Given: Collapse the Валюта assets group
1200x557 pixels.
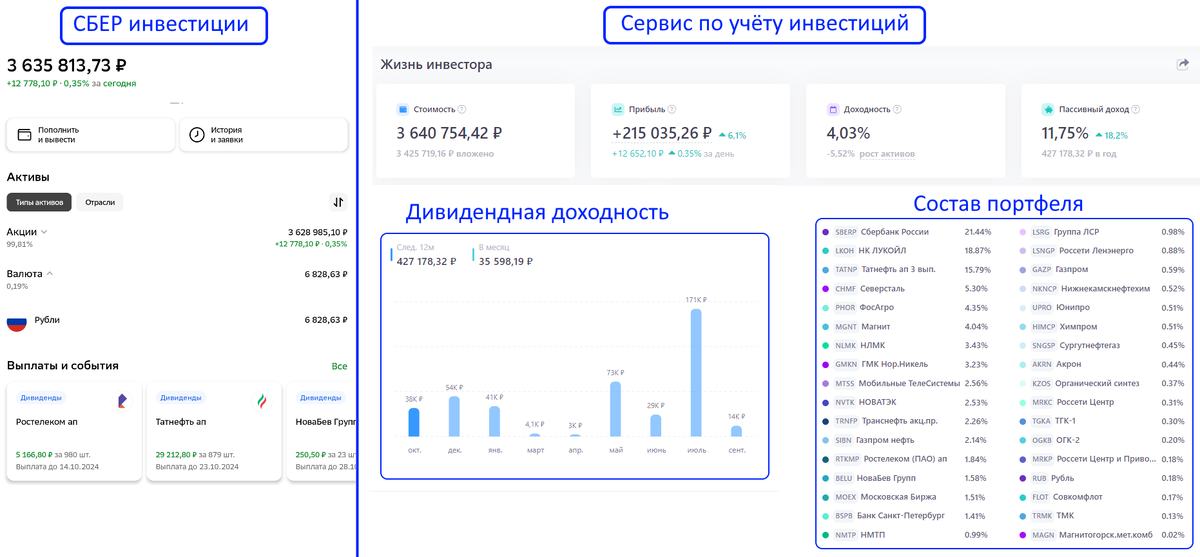Looking at the screenshot, I should click(30, 273).
